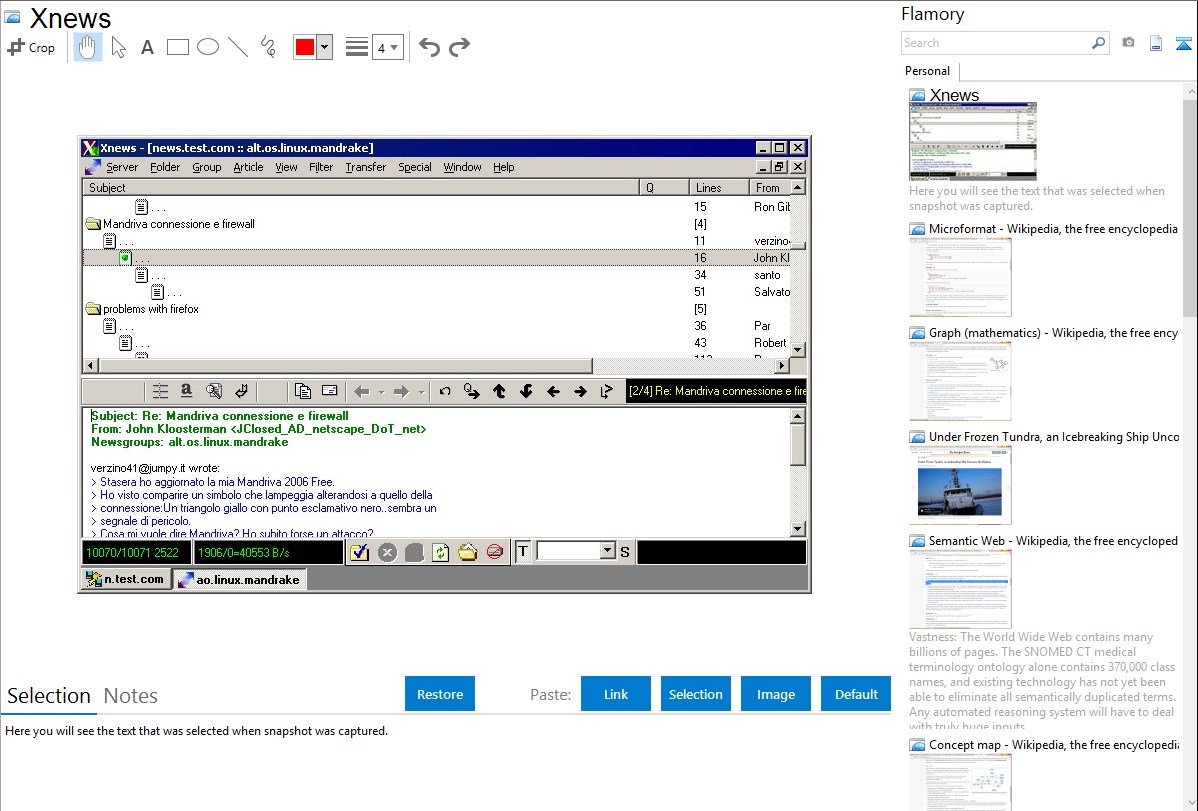Click the bold right arrow next article
The width and height of the screenshot is (1198, 811).
pos(581,391)
